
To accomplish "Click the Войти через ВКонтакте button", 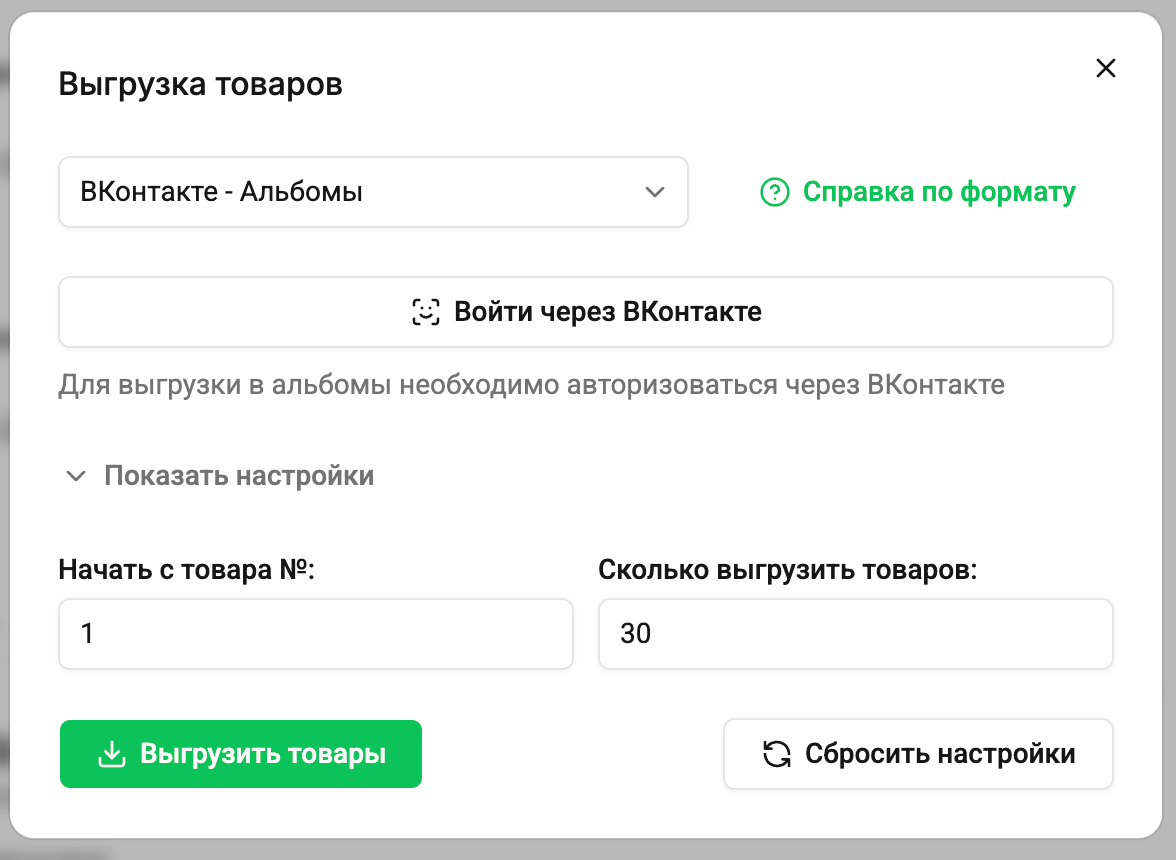I will (x=586, y=312).
